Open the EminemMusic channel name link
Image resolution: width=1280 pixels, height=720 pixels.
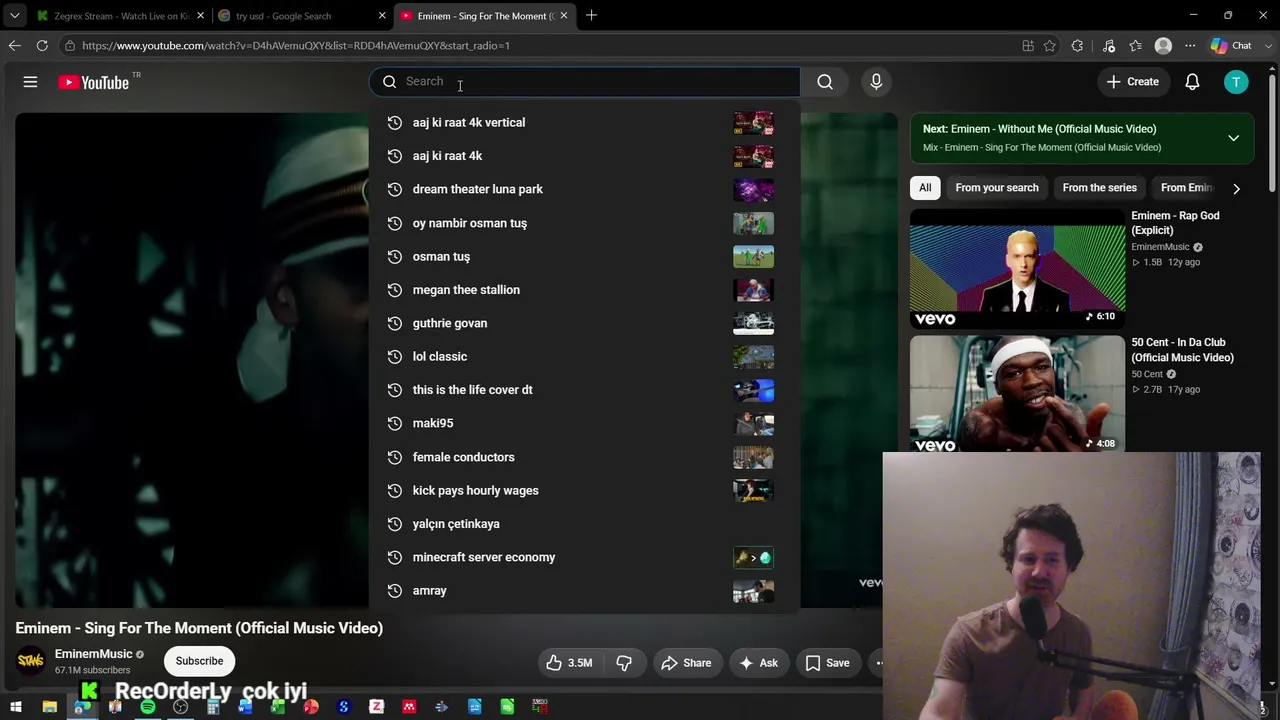coord(93,654)
